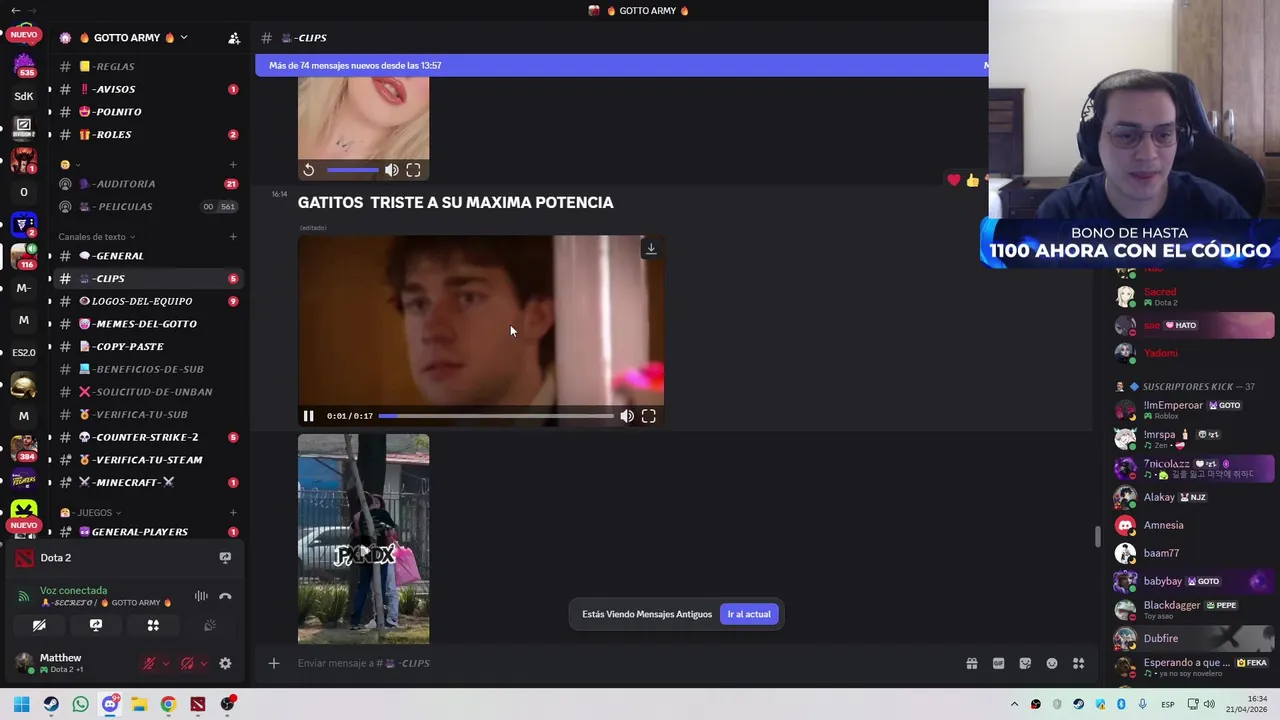
Task: Open GOTTO ARMY server dropdown menu
Action: [x=184, y=38]
